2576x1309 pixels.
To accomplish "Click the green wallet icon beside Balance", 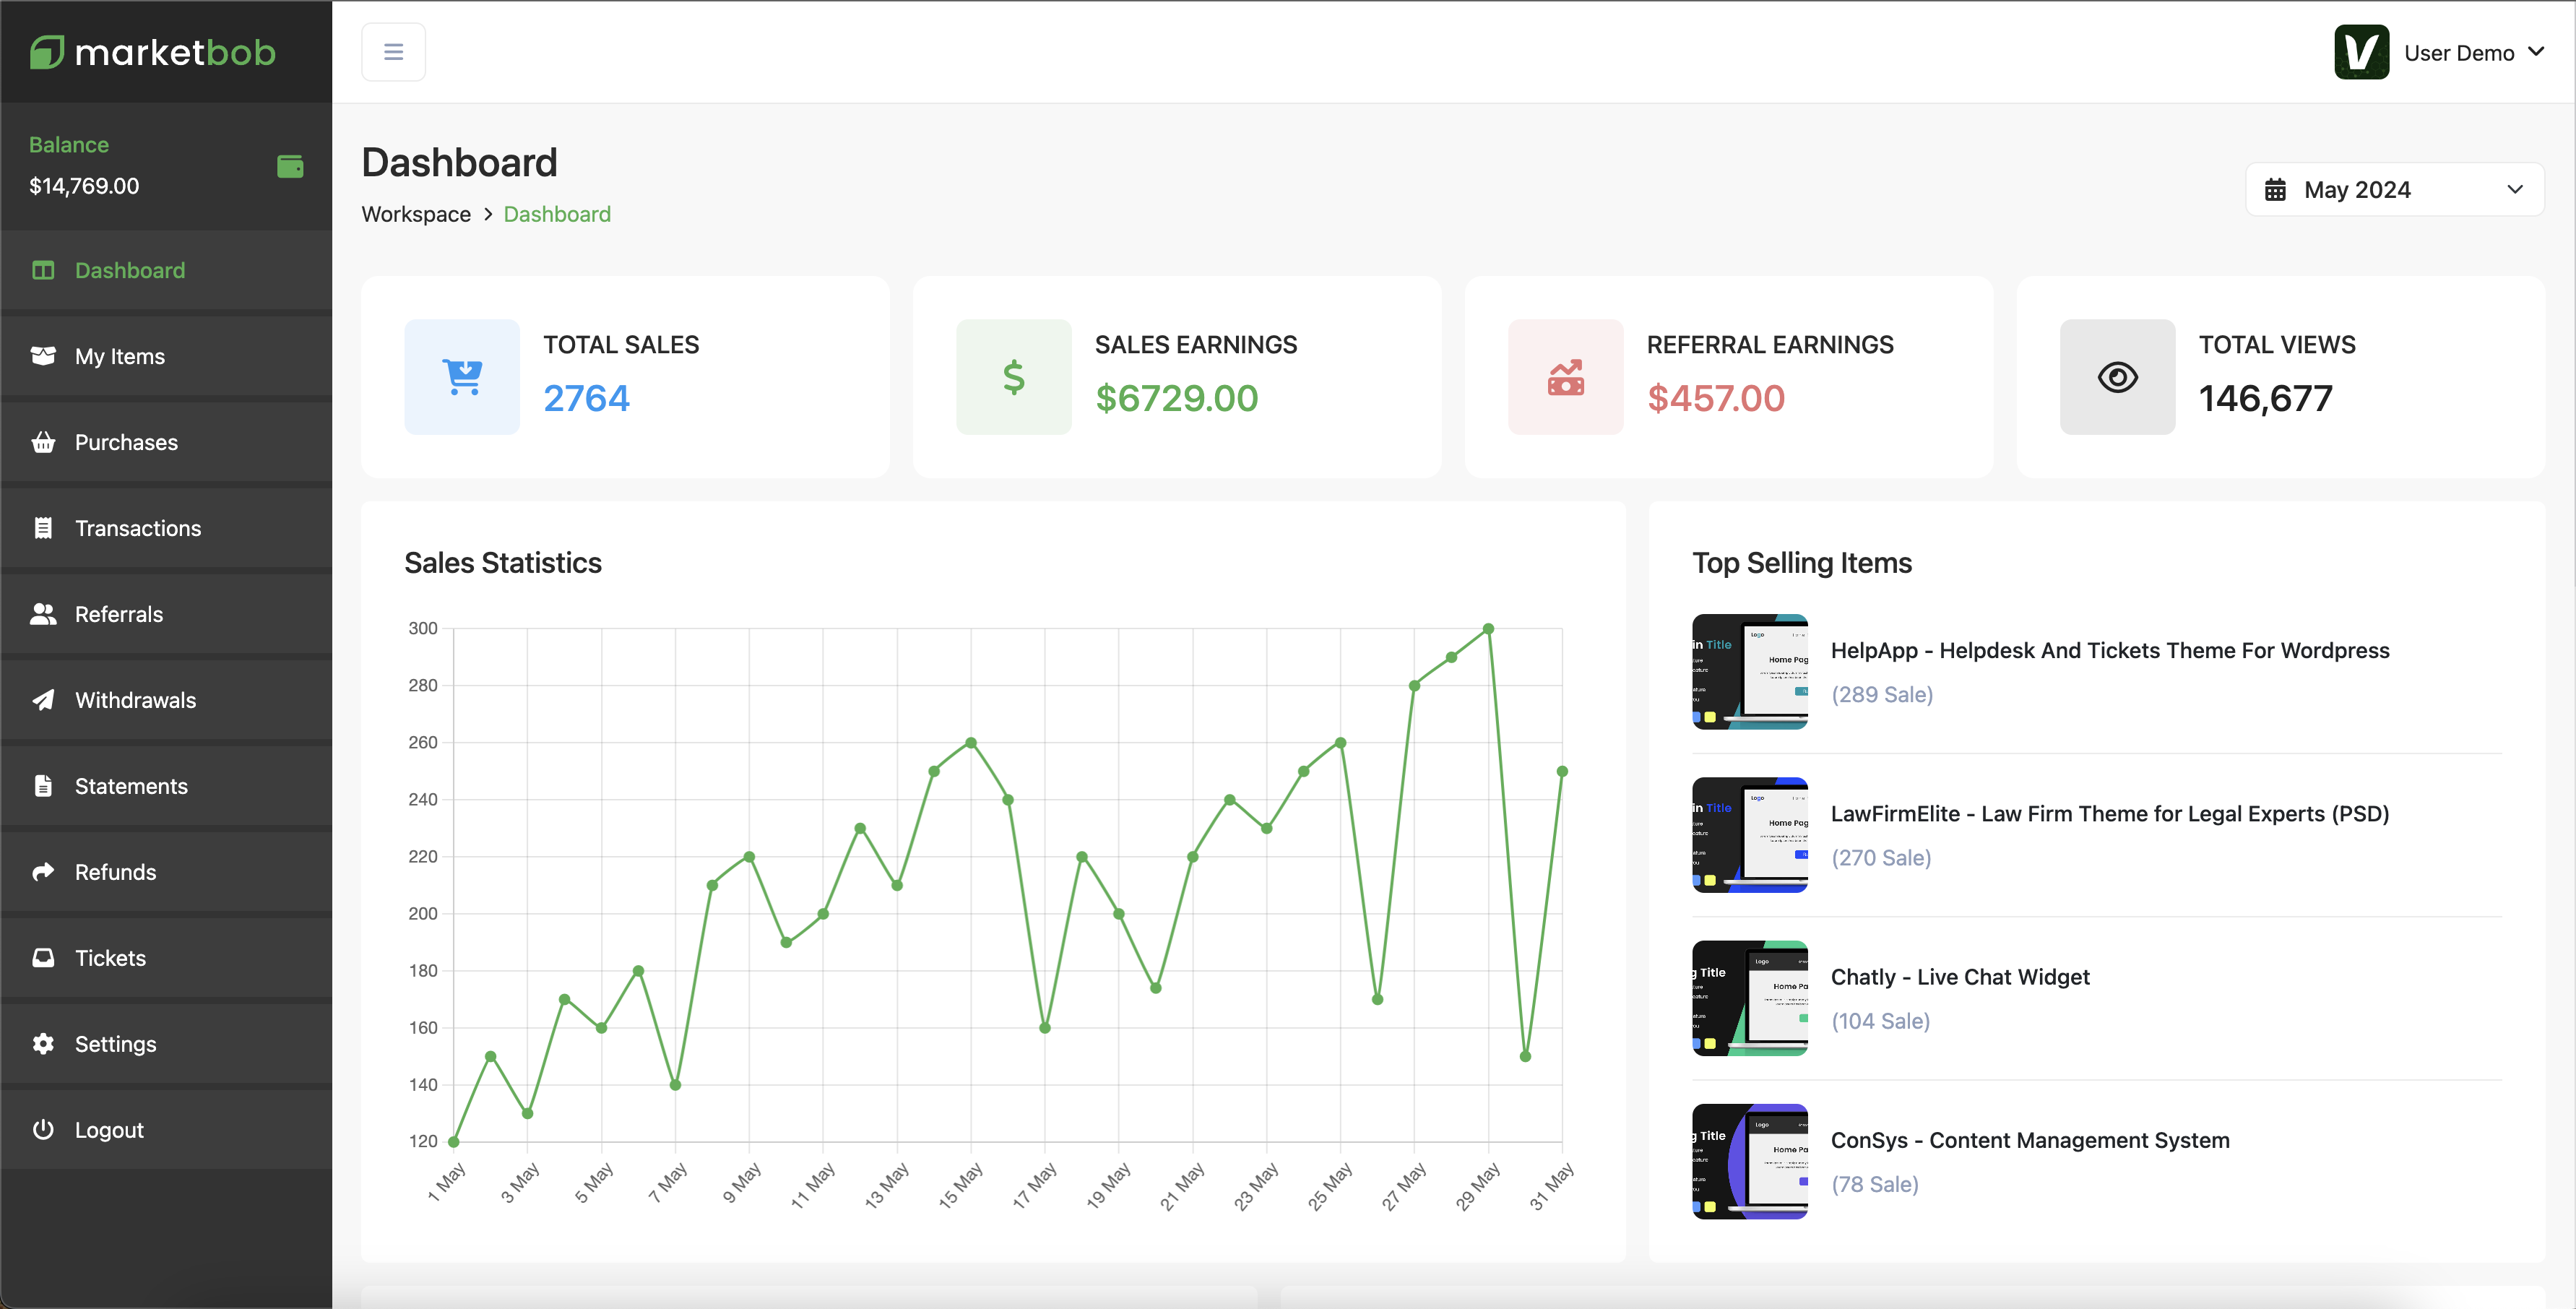I will (x=290, y=166).
